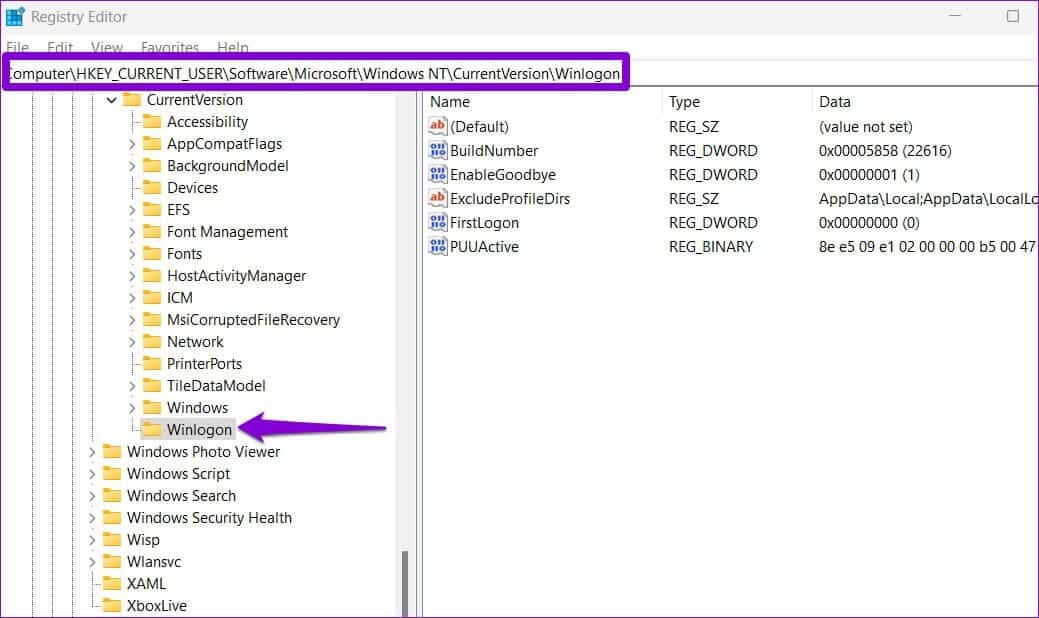Select the BuildNumber DWORD value icon

pyautogui.click(x=437, y=150)
